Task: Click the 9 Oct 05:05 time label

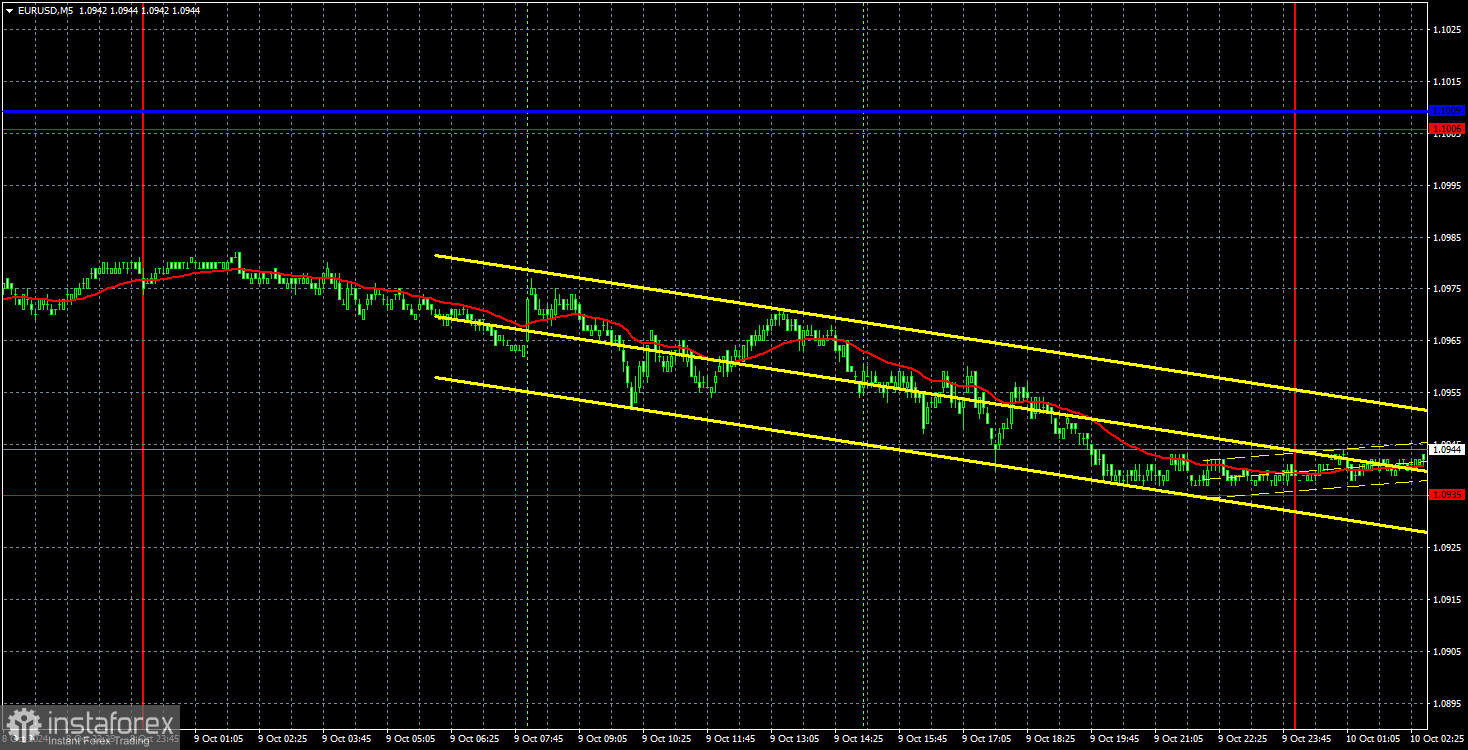Action: (x=411, y=740)
